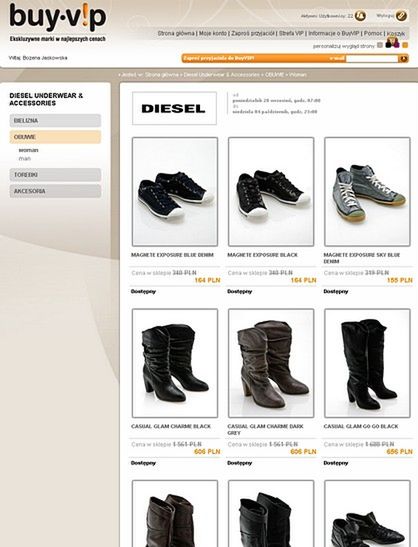Viewport: 418px width, 547px height.
Task: Open bottom-row brown boots product image
Action: pos(175,514)
